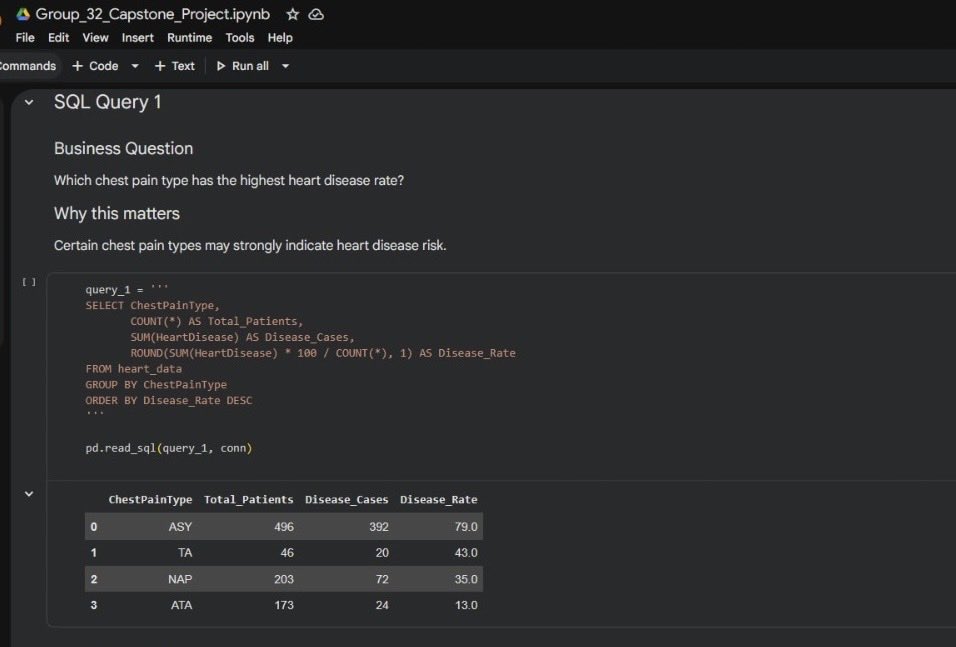Open the Commands palette button
This screenshot has height=647, width=956.
[x=27, y=66]
